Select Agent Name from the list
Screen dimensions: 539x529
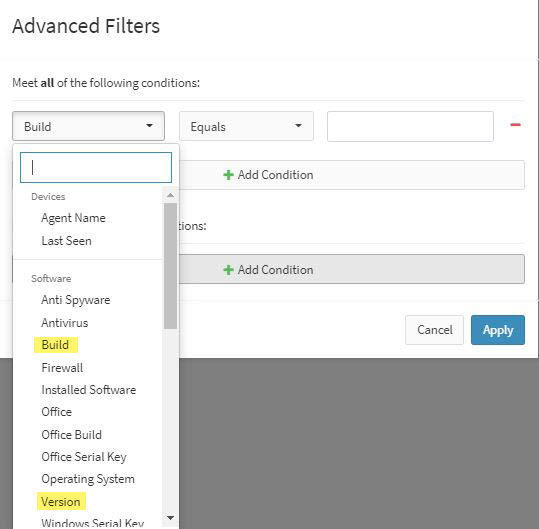click(73, 218)
